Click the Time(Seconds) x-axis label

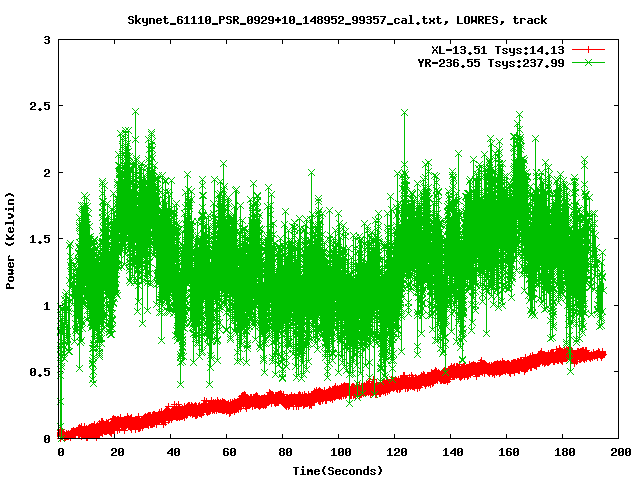337,470
